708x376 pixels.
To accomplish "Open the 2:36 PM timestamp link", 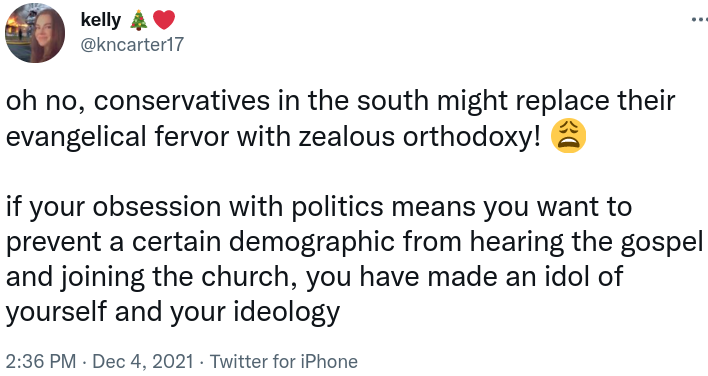I will coord(41,362).
